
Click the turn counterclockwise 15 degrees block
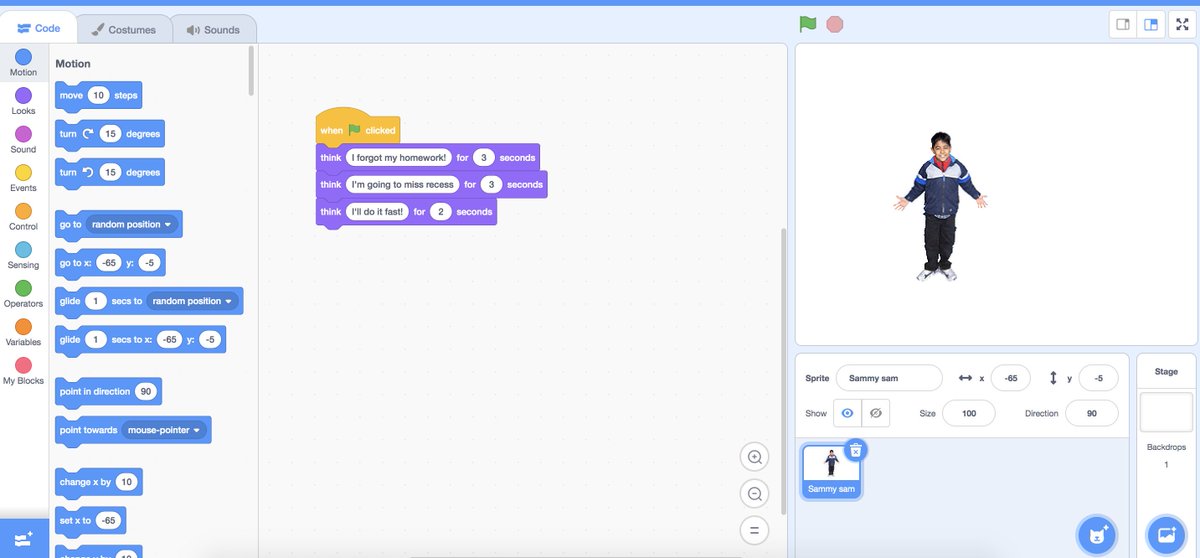click(x=110, y=173)
